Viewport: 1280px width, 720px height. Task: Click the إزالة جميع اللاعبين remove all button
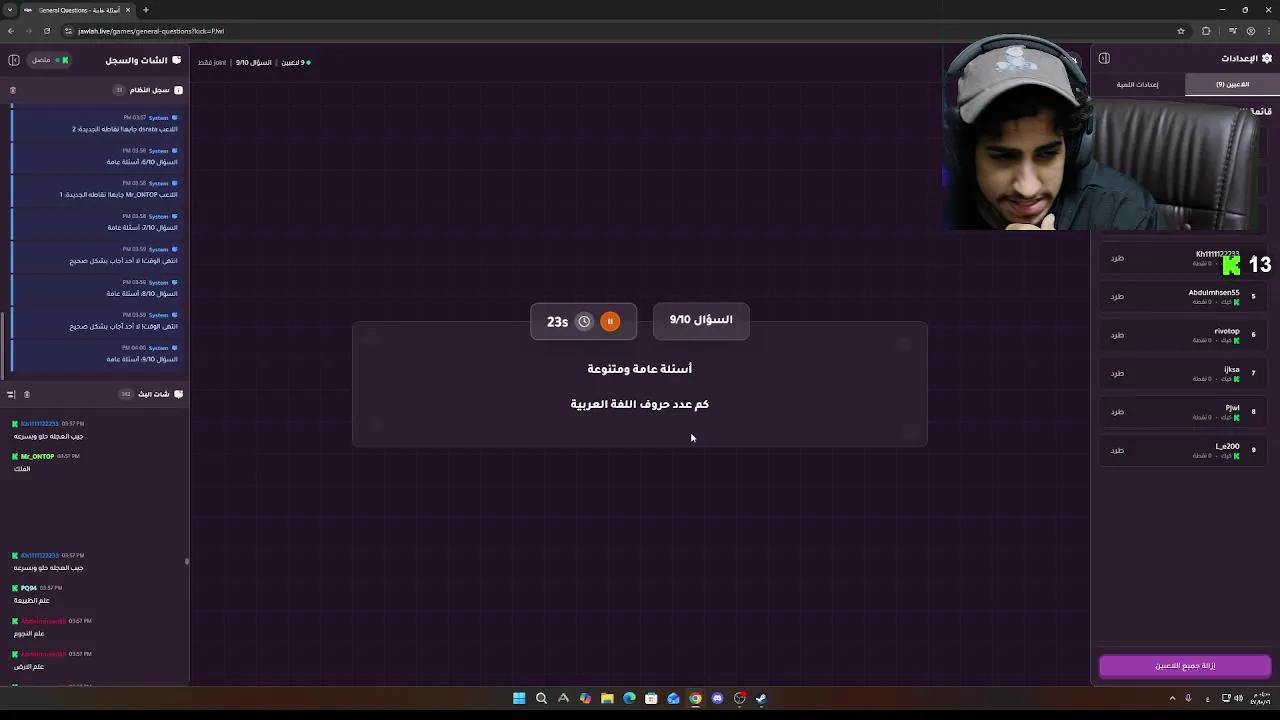pyautogui.click(x=1185, y=666)
